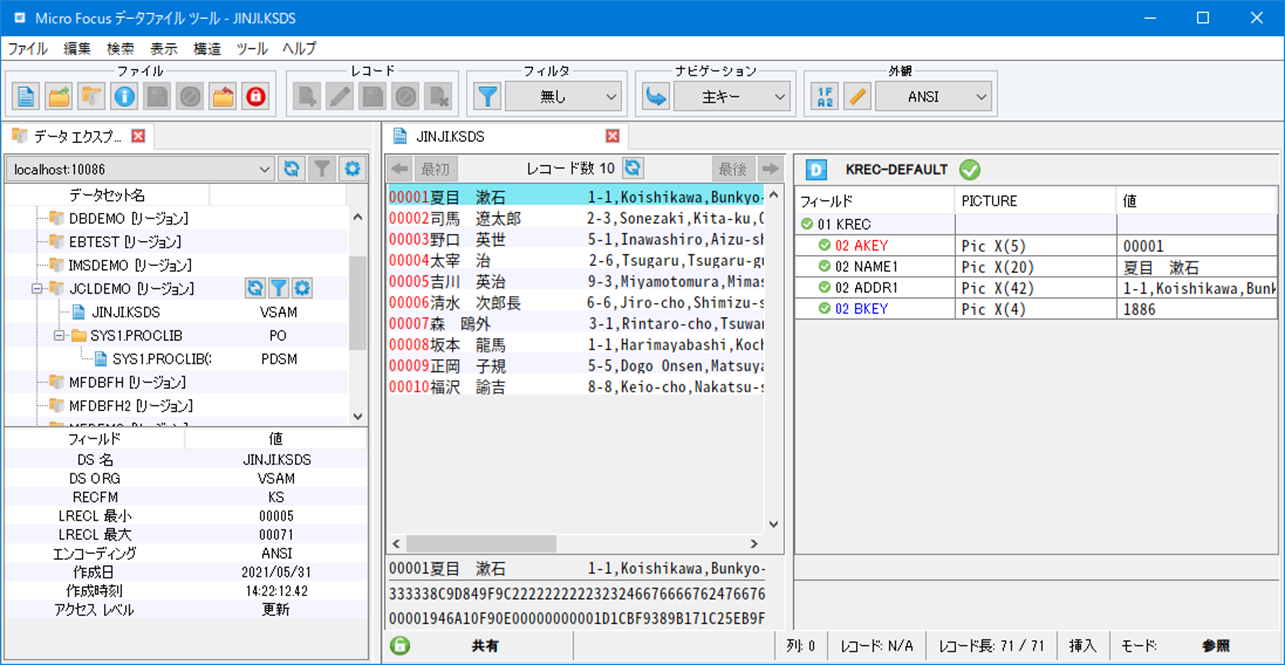This screenshot has height=665, width=1285.
Task: Close the JINJI.KSDS tab
Action: [x=613, y=136]
